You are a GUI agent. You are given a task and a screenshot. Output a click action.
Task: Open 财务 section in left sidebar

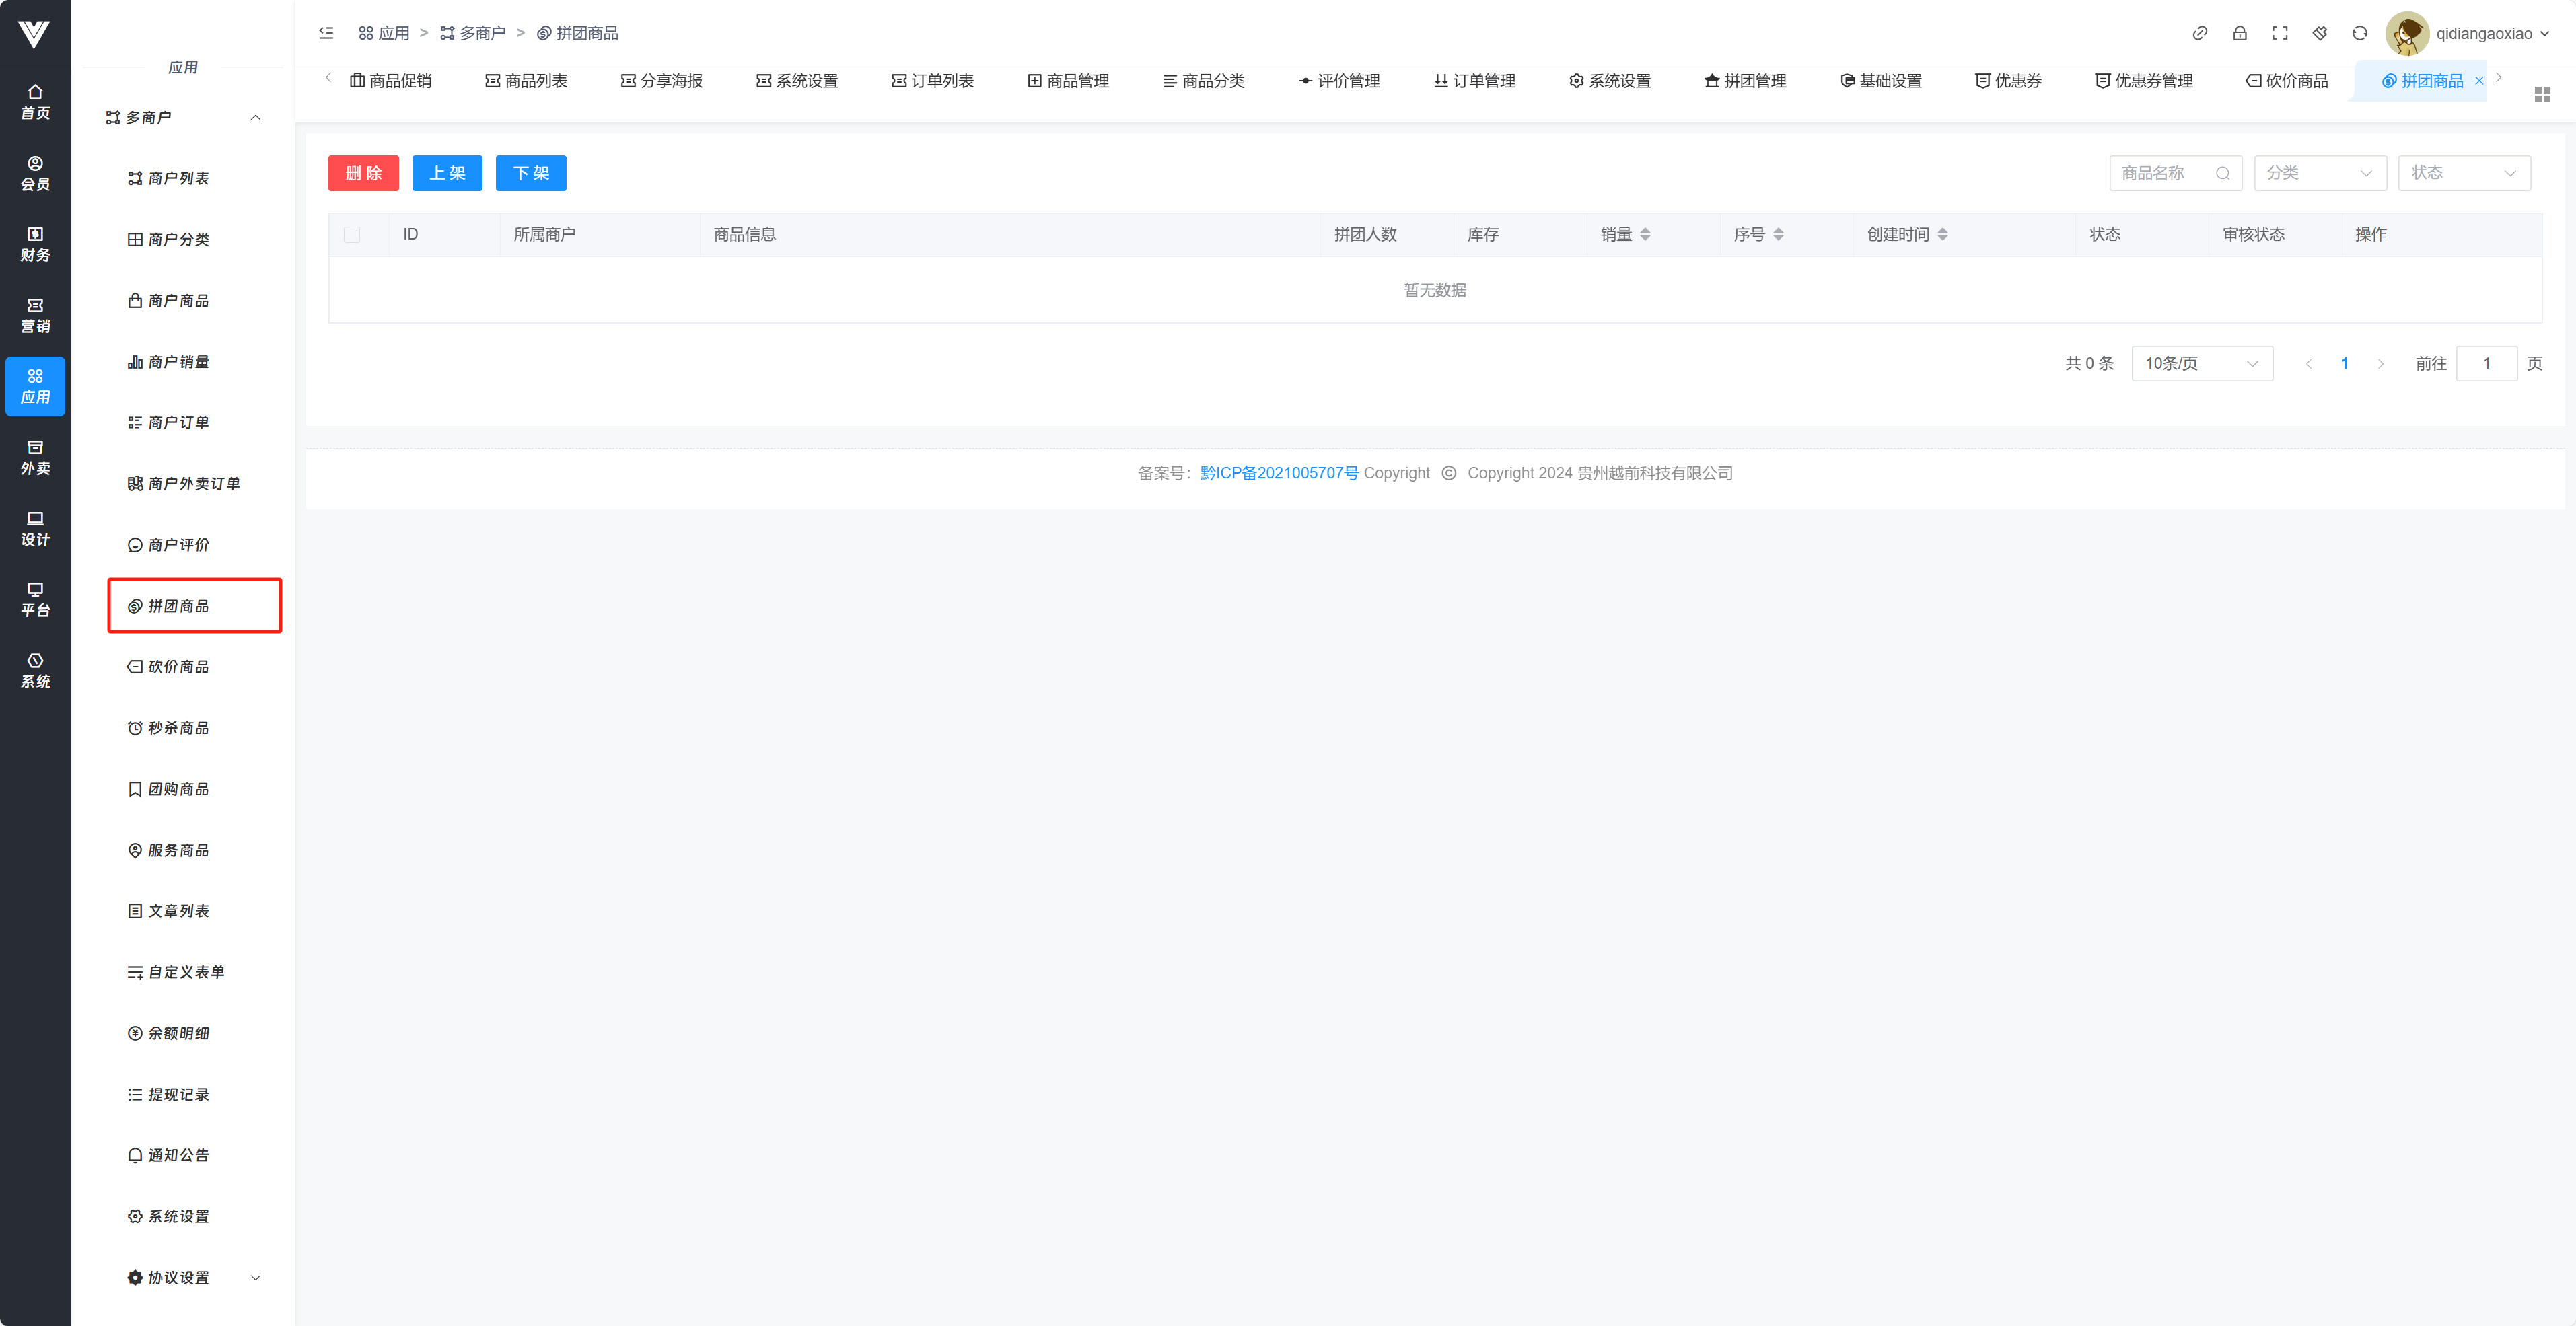coord(35,244)
